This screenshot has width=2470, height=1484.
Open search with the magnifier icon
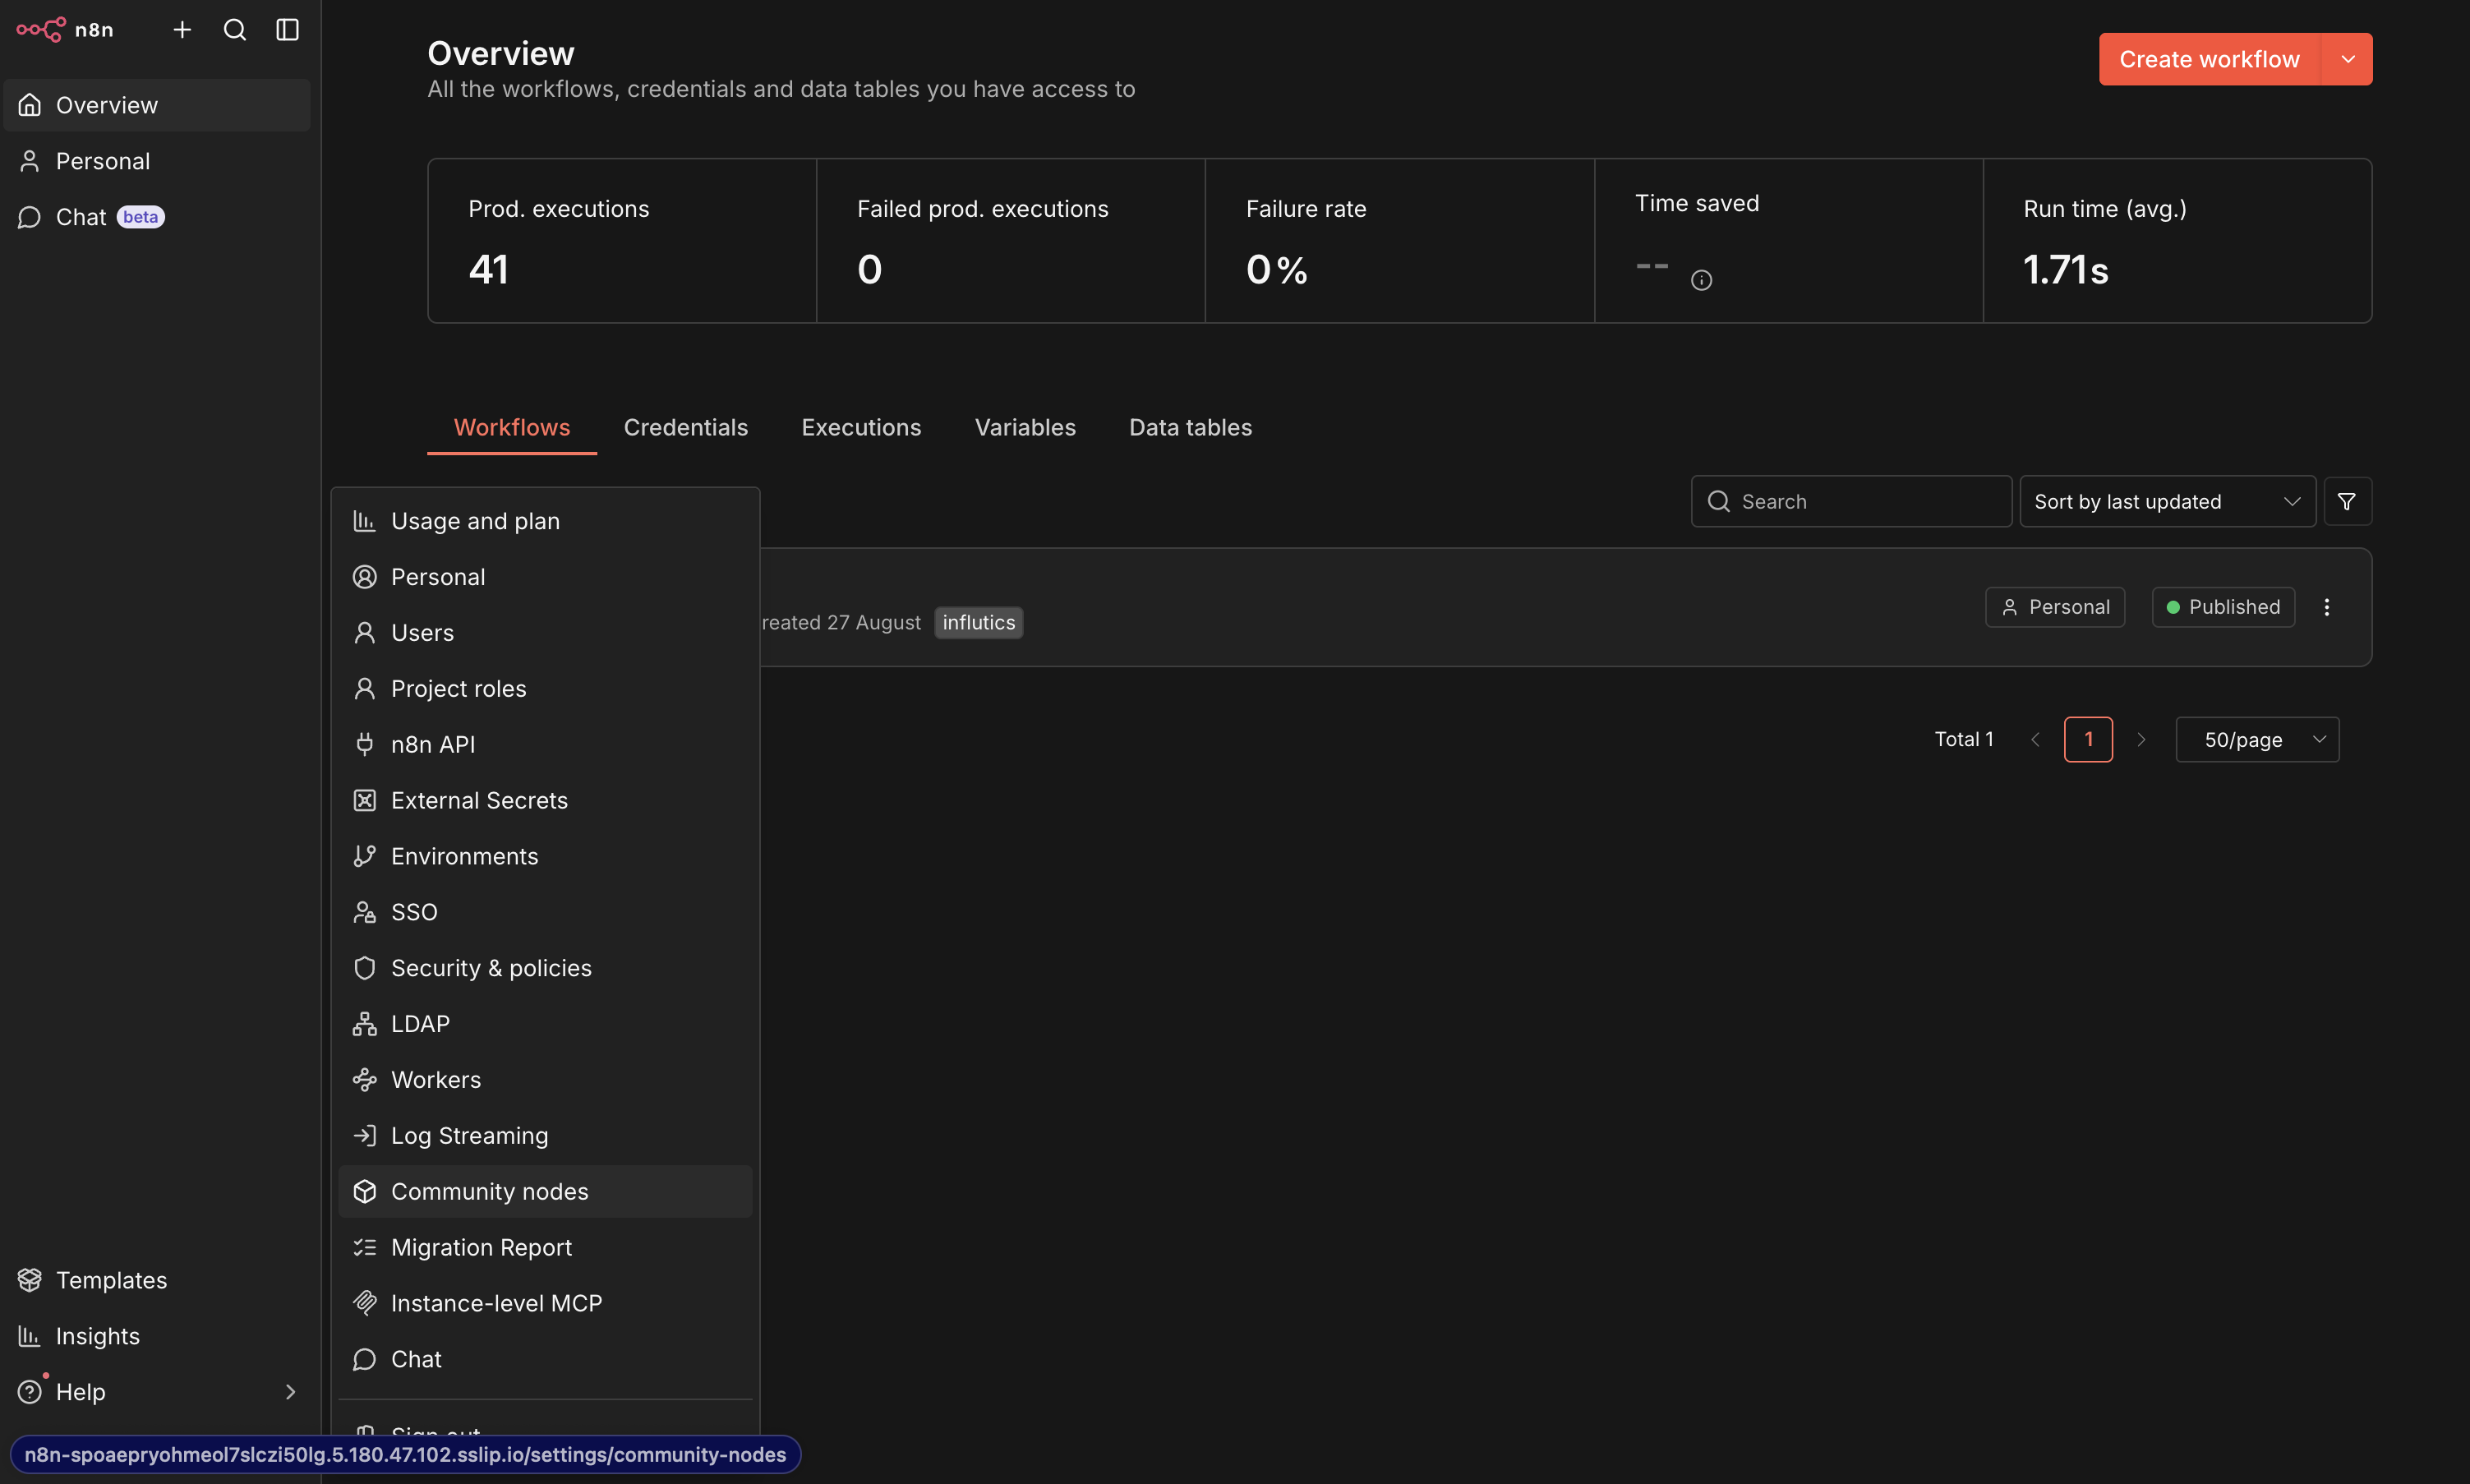(x=235, y=30)
